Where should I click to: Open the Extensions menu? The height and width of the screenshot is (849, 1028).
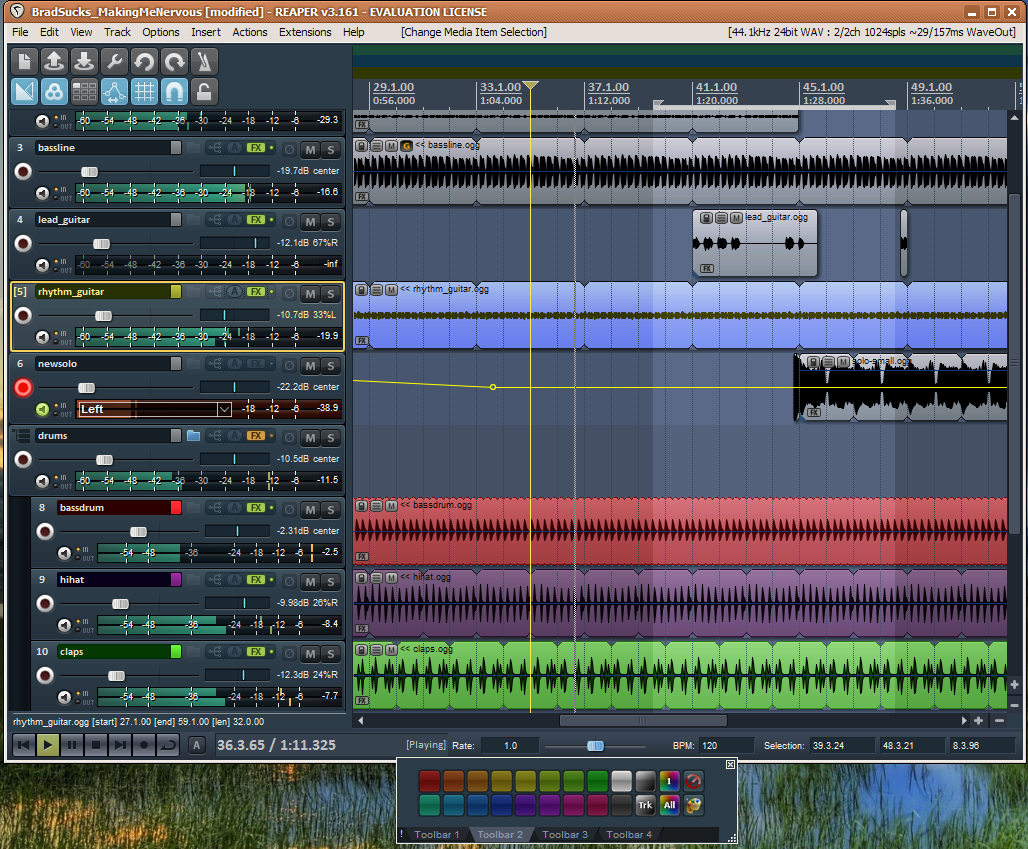305,32
